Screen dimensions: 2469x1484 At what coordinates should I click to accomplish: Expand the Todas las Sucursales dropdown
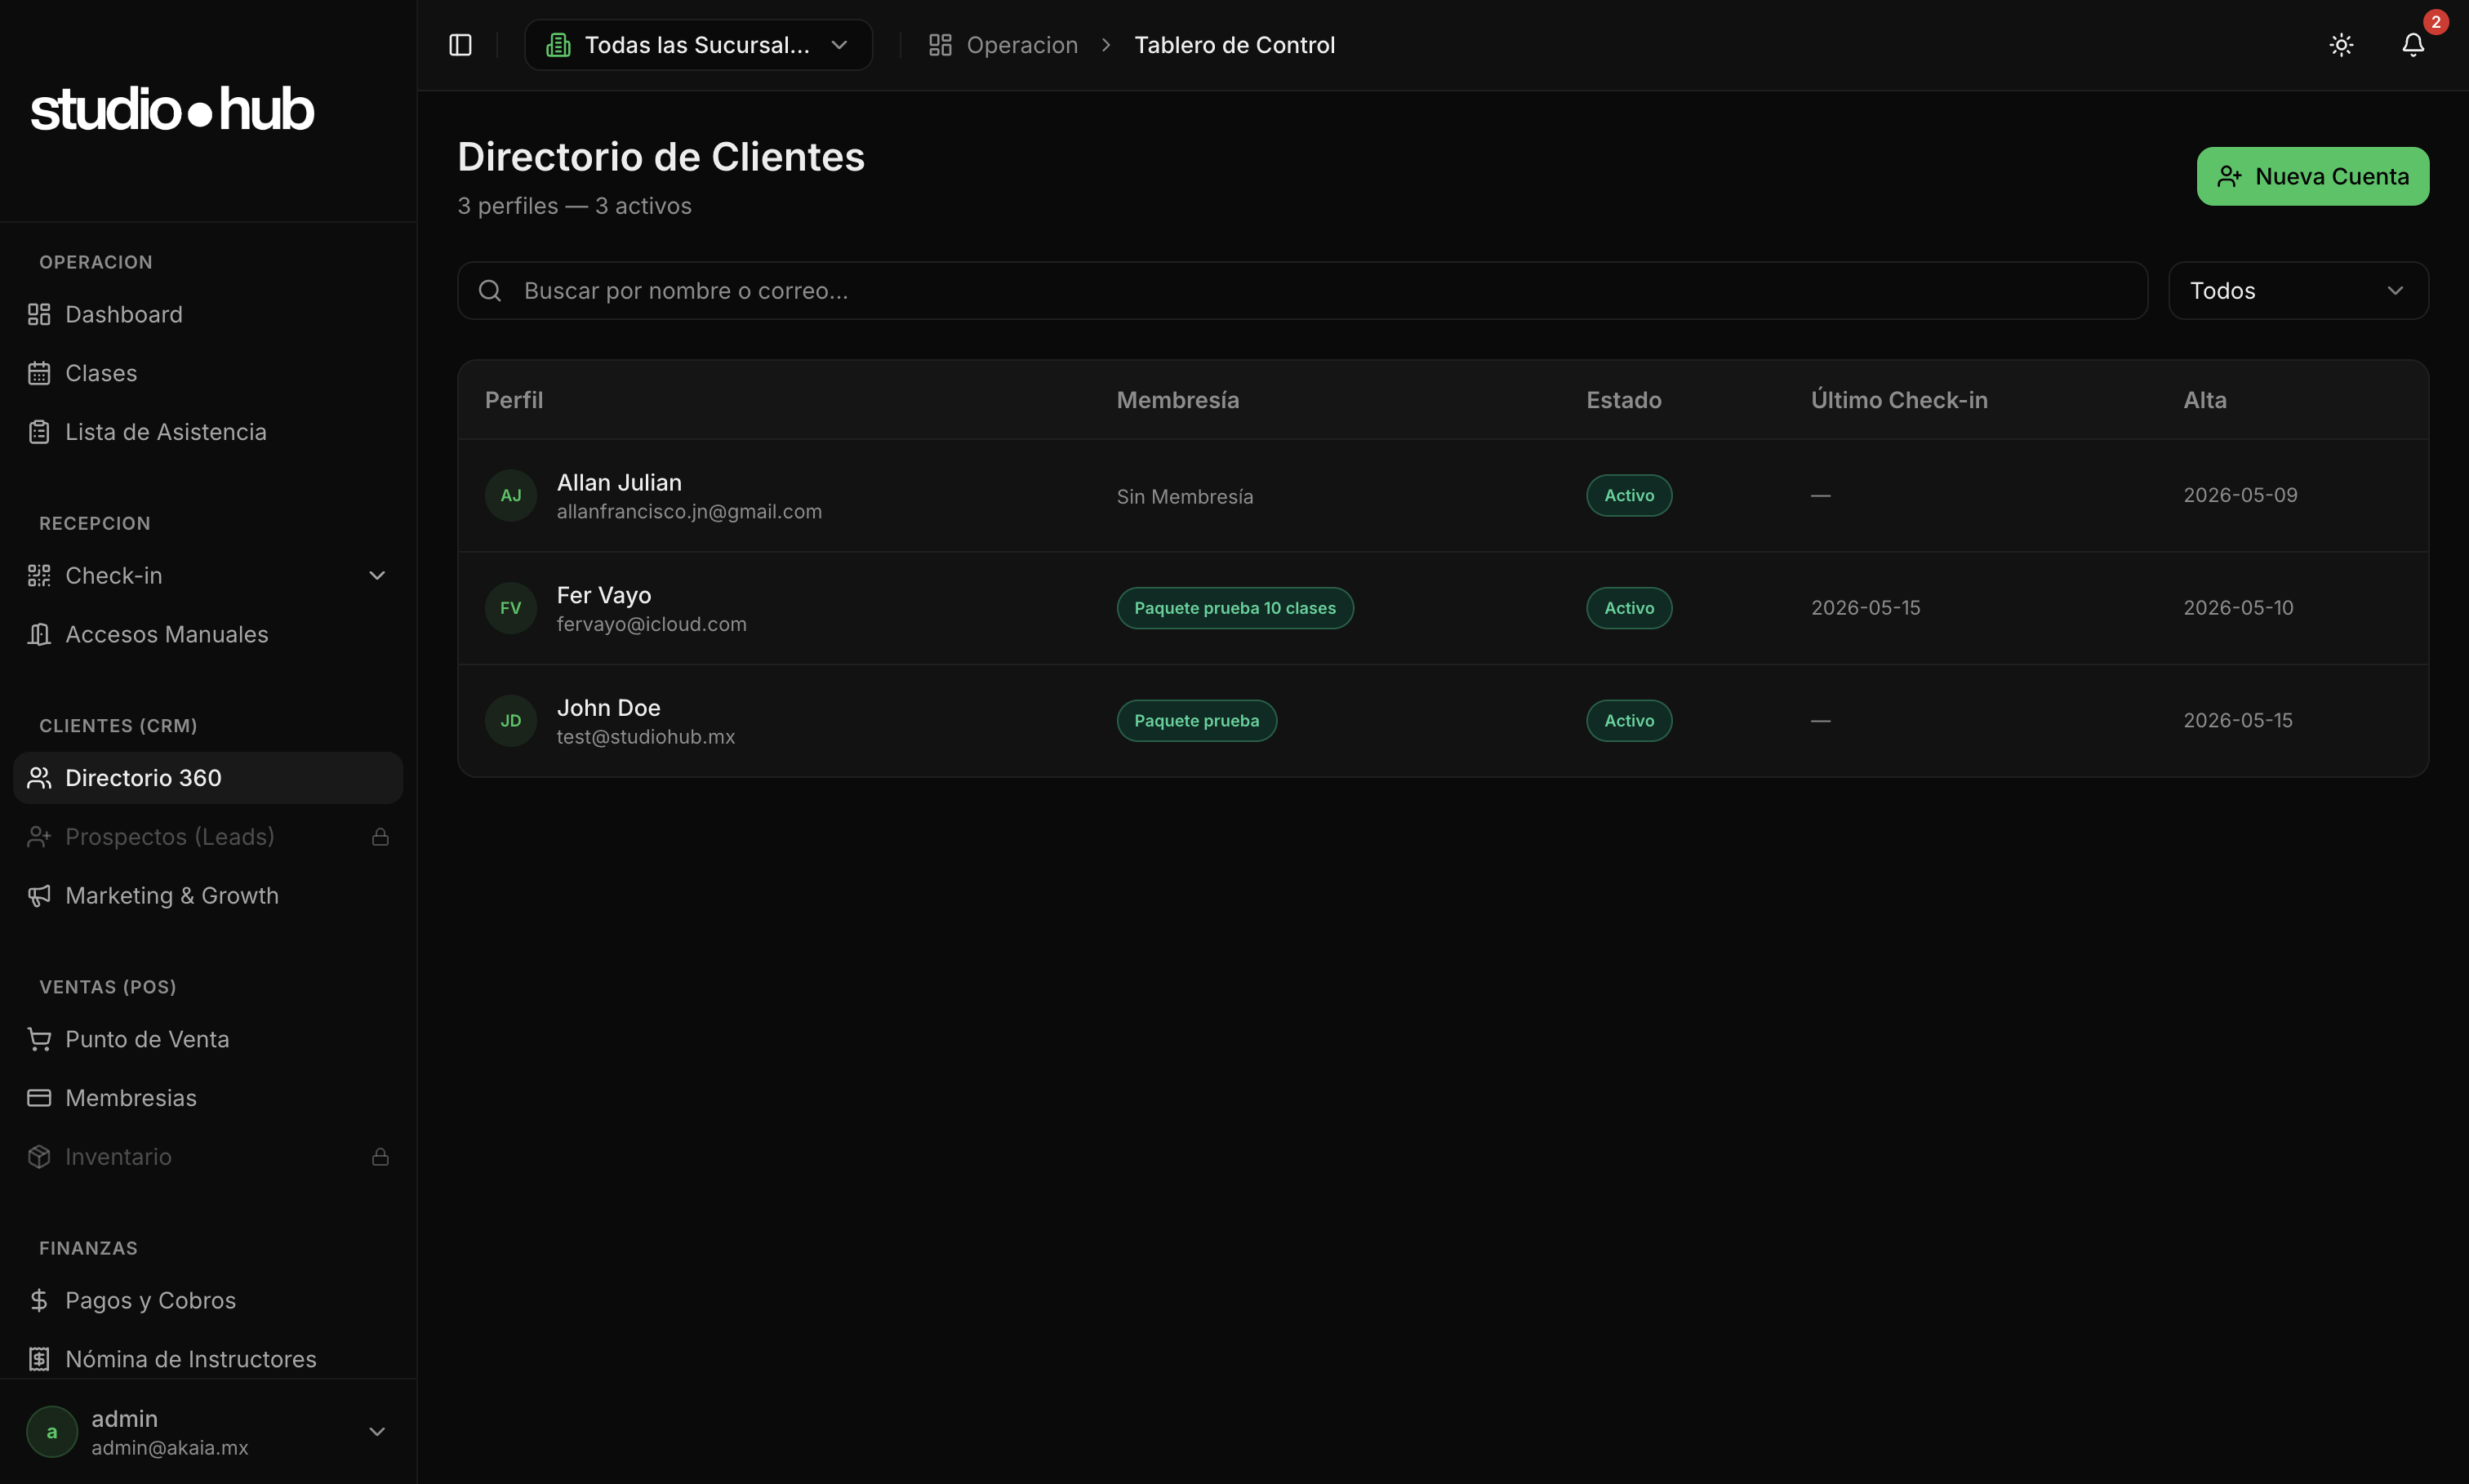698,45
